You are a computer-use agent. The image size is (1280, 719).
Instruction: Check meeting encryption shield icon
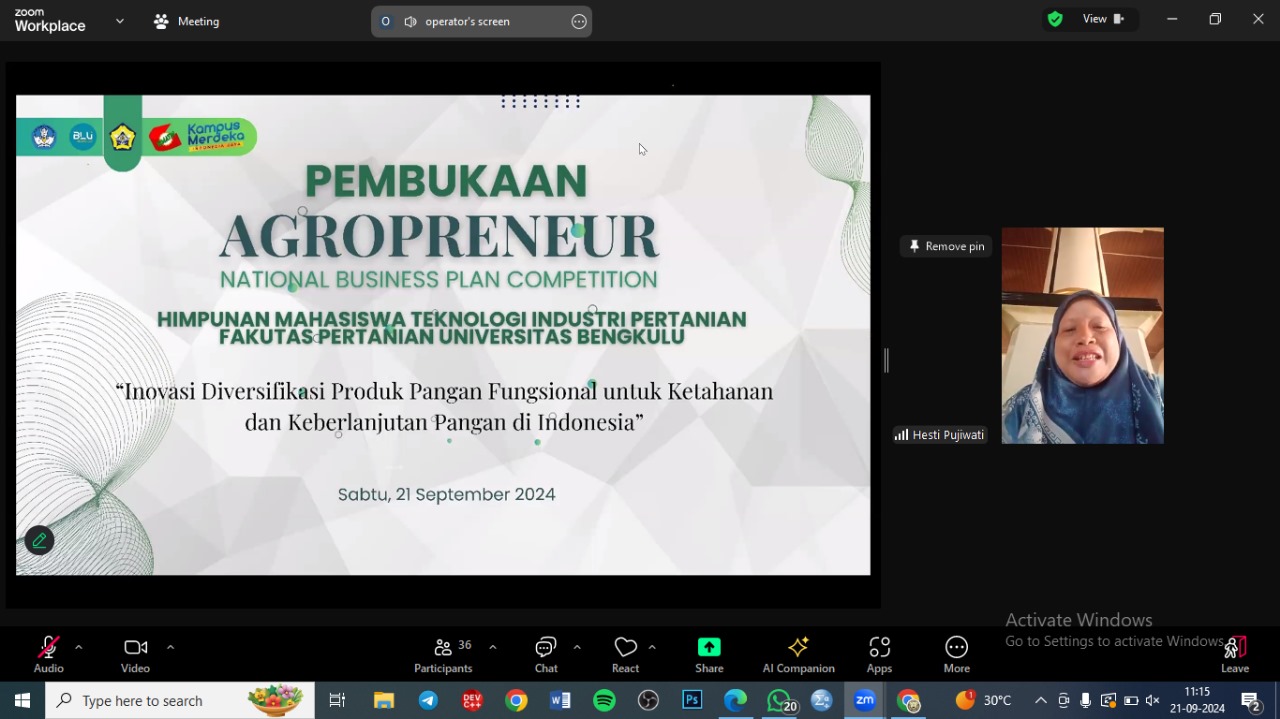pos(1055,19)
